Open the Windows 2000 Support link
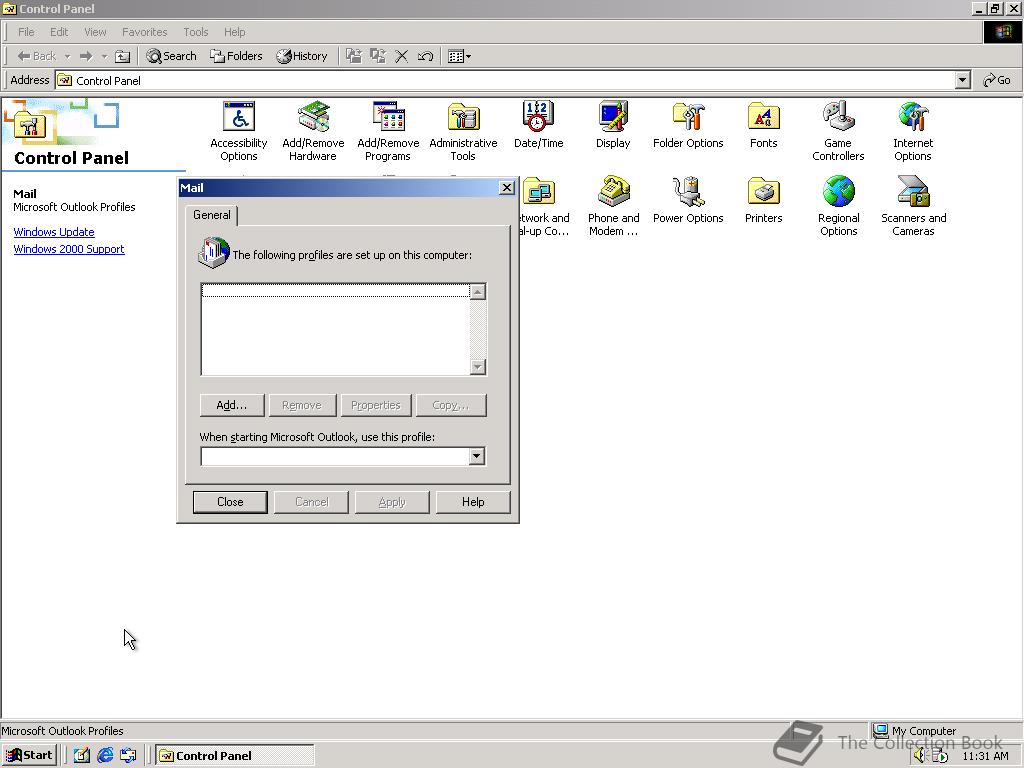This screenshot has height=768, width=1024. click(69, 249)
